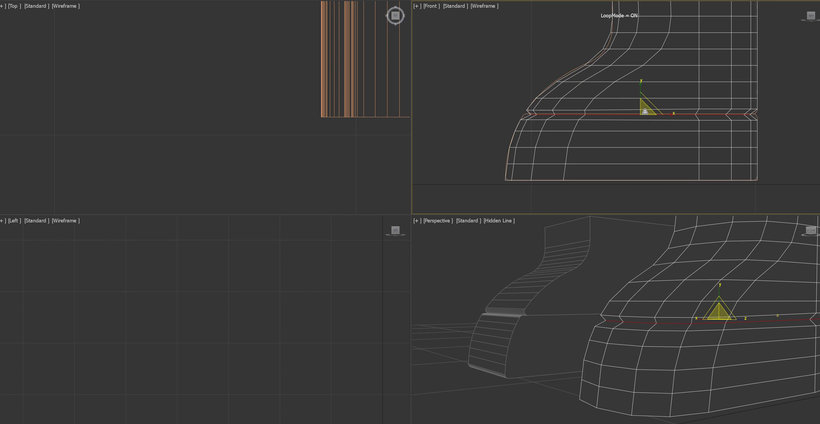Open the [+] menu of the Perspective viewport

(416, 220)
